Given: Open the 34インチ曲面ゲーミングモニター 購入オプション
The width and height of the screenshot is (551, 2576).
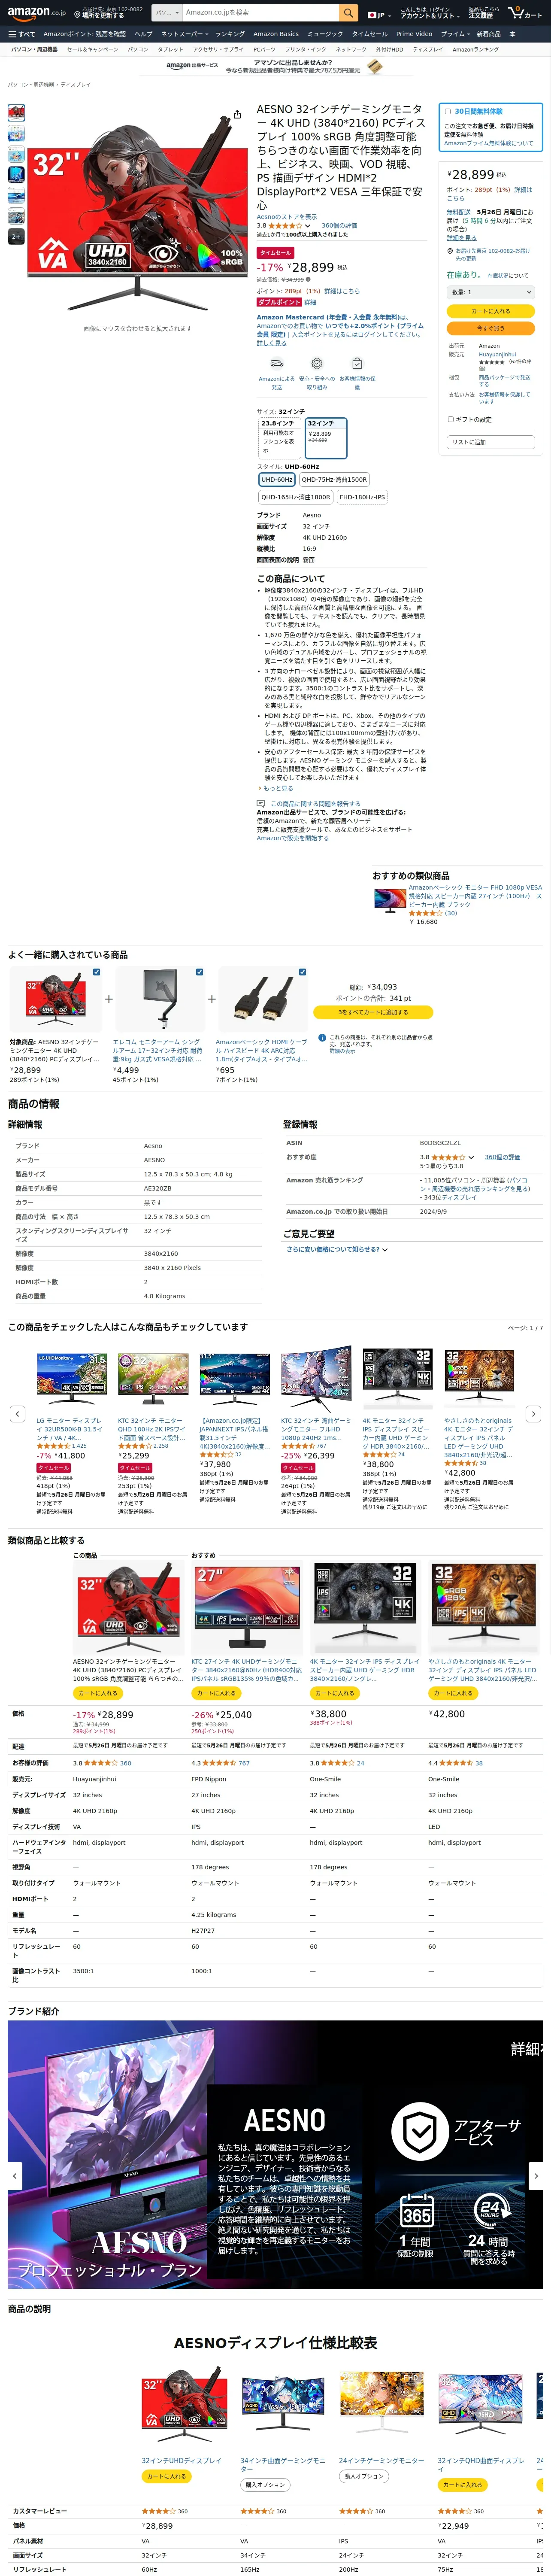Looking at the screenshot, I should (x=265, y=2484).
